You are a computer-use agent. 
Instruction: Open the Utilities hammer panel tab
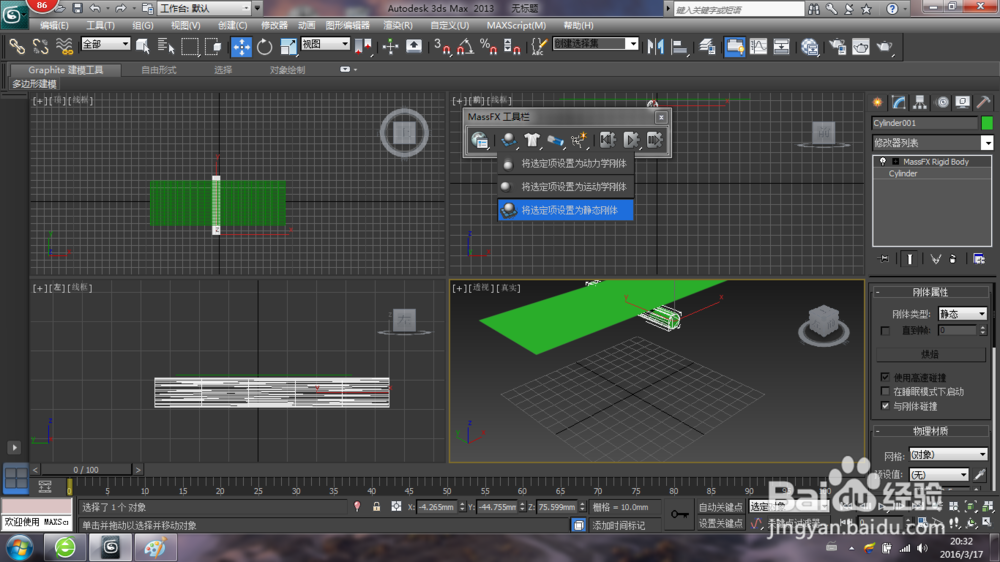(x=983, y=102)
